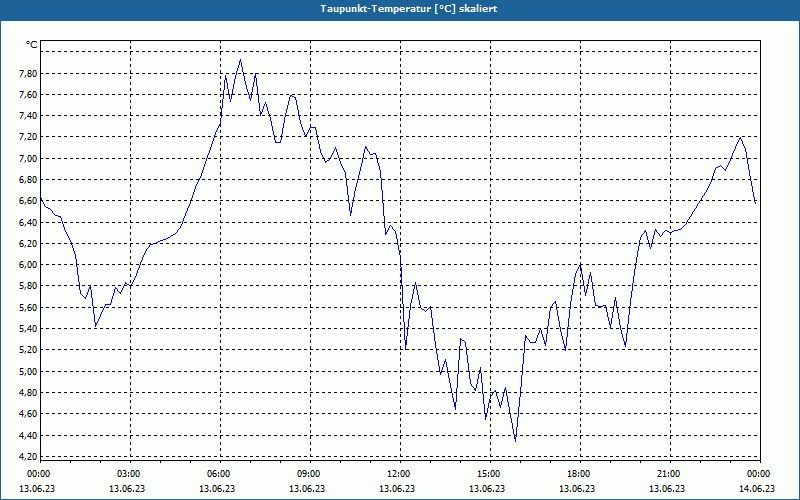Click the 5,00 y-axis tick label
This screenshot has height=500, width=800.
(28, 371)
